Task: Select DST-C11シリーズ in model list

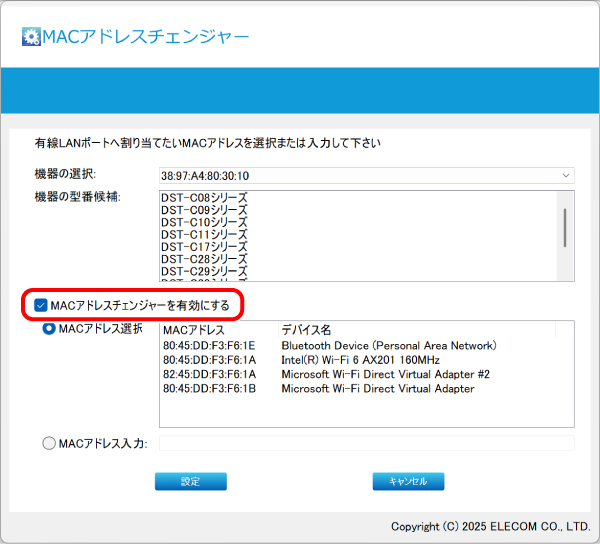Action: pyautogui.click(x=204, y=235)
